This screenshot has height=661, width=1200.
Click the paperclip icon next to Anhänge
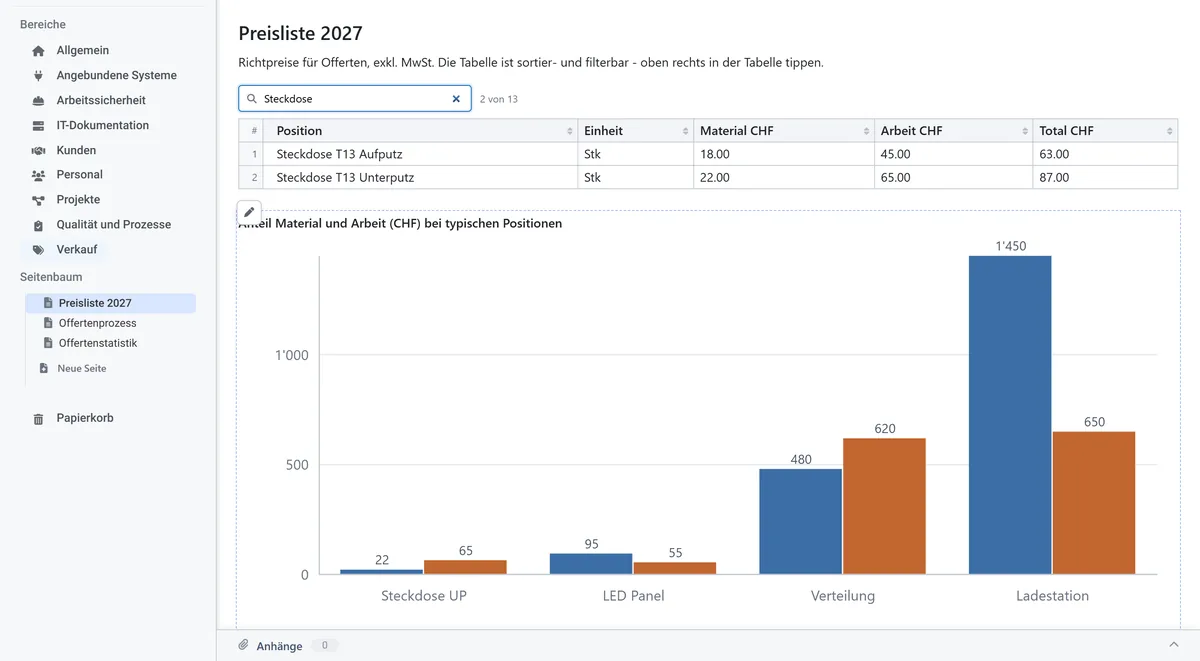point(243,645)
